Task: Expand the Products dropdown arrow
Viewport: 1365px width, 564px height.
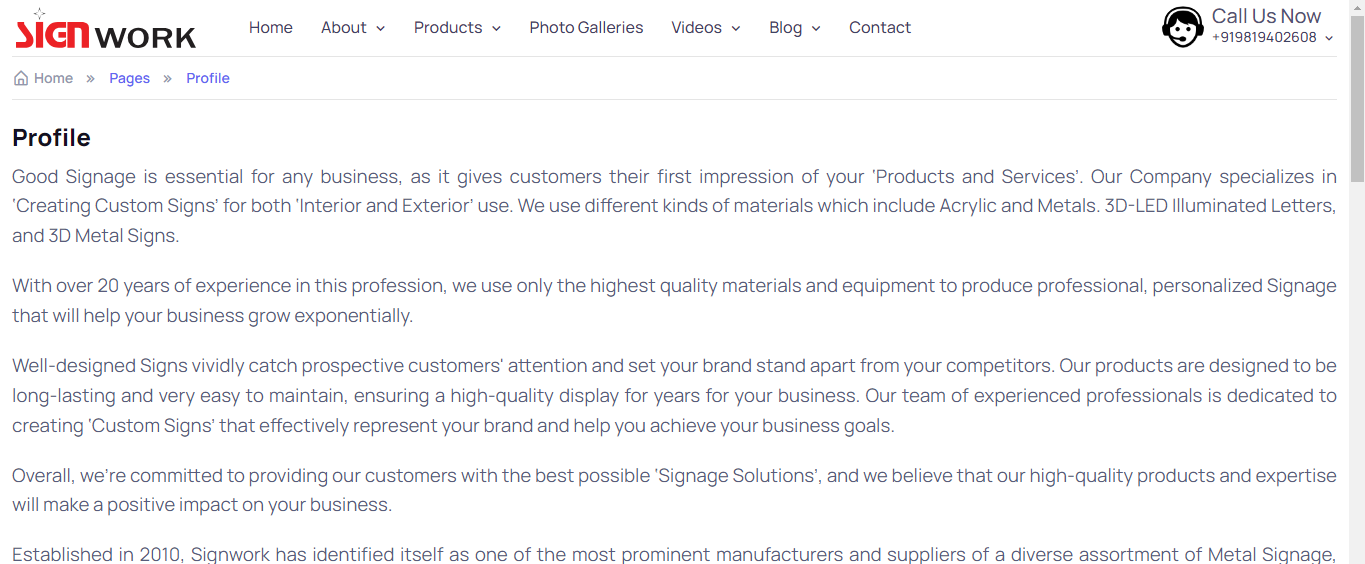Action: click(x=496, y=29)
